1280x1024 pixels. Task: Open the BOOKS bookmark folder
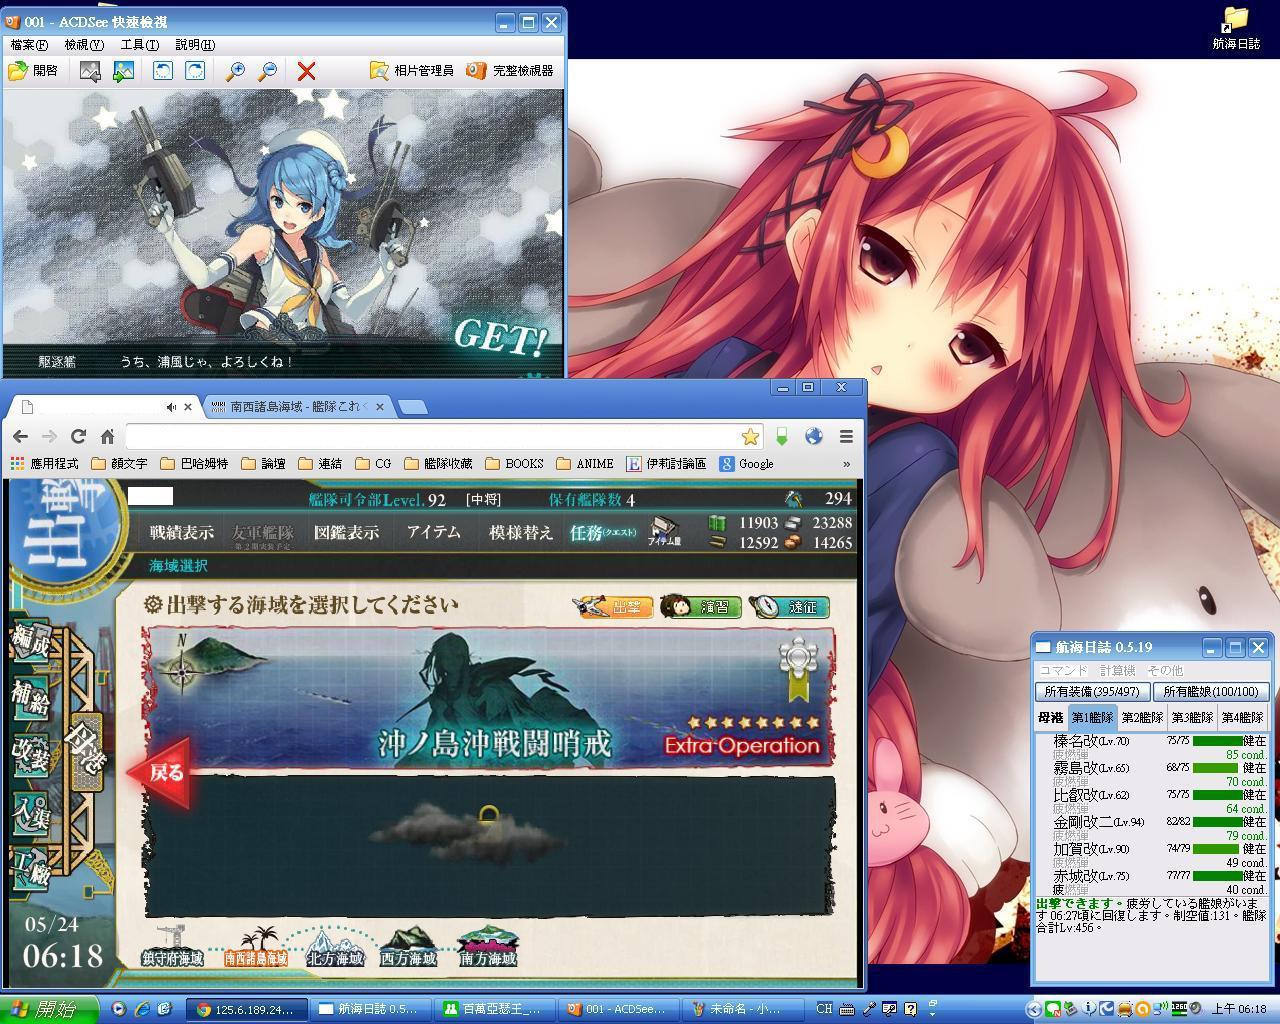(x=514, y=464)
